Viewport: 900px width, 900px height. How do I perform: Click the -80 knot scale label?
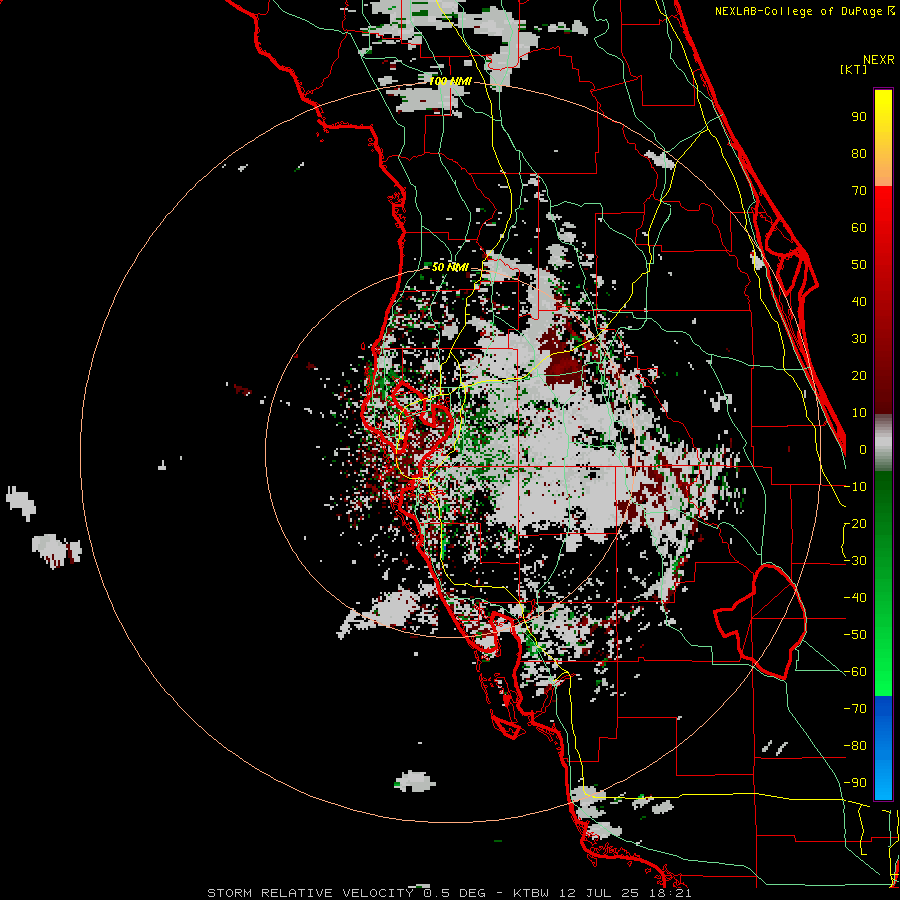tap(855, 746)
